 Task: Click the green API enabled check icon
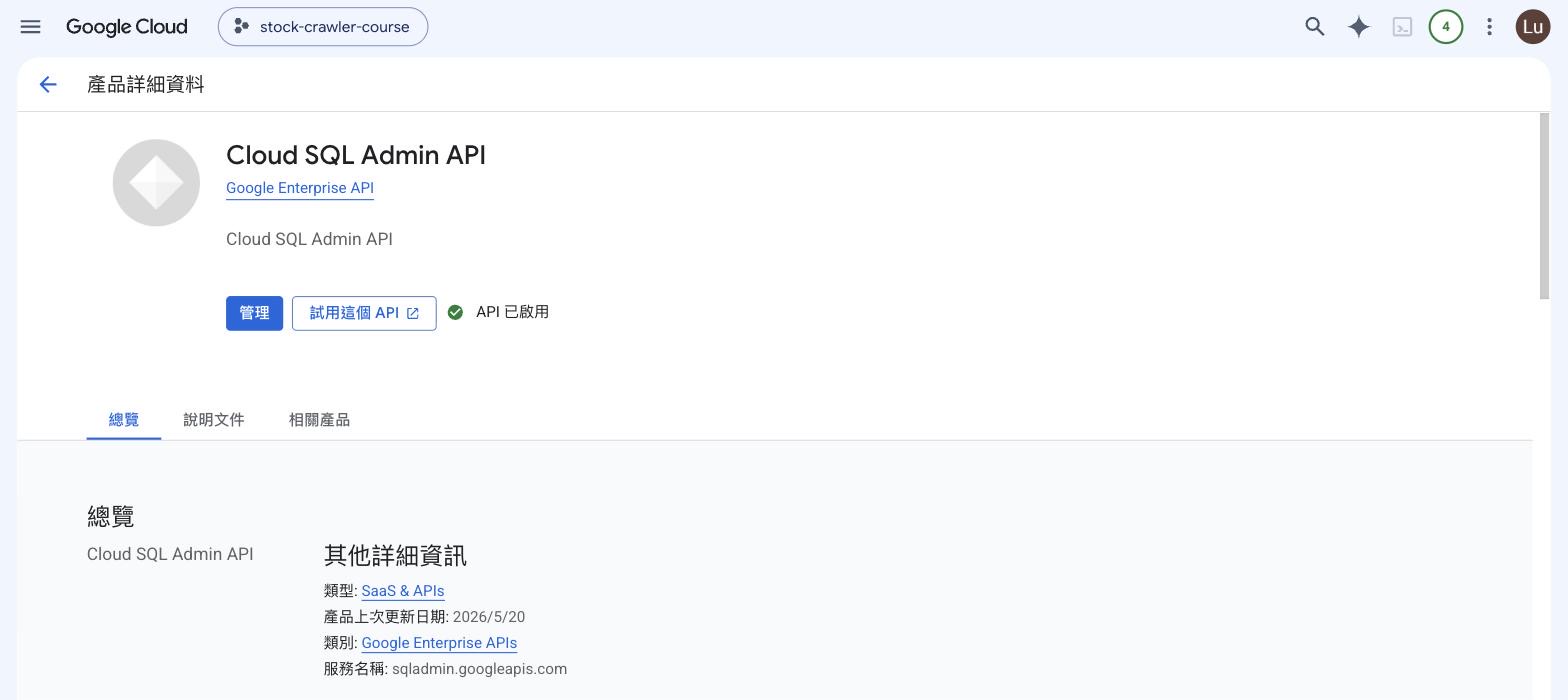pos(455,312)
